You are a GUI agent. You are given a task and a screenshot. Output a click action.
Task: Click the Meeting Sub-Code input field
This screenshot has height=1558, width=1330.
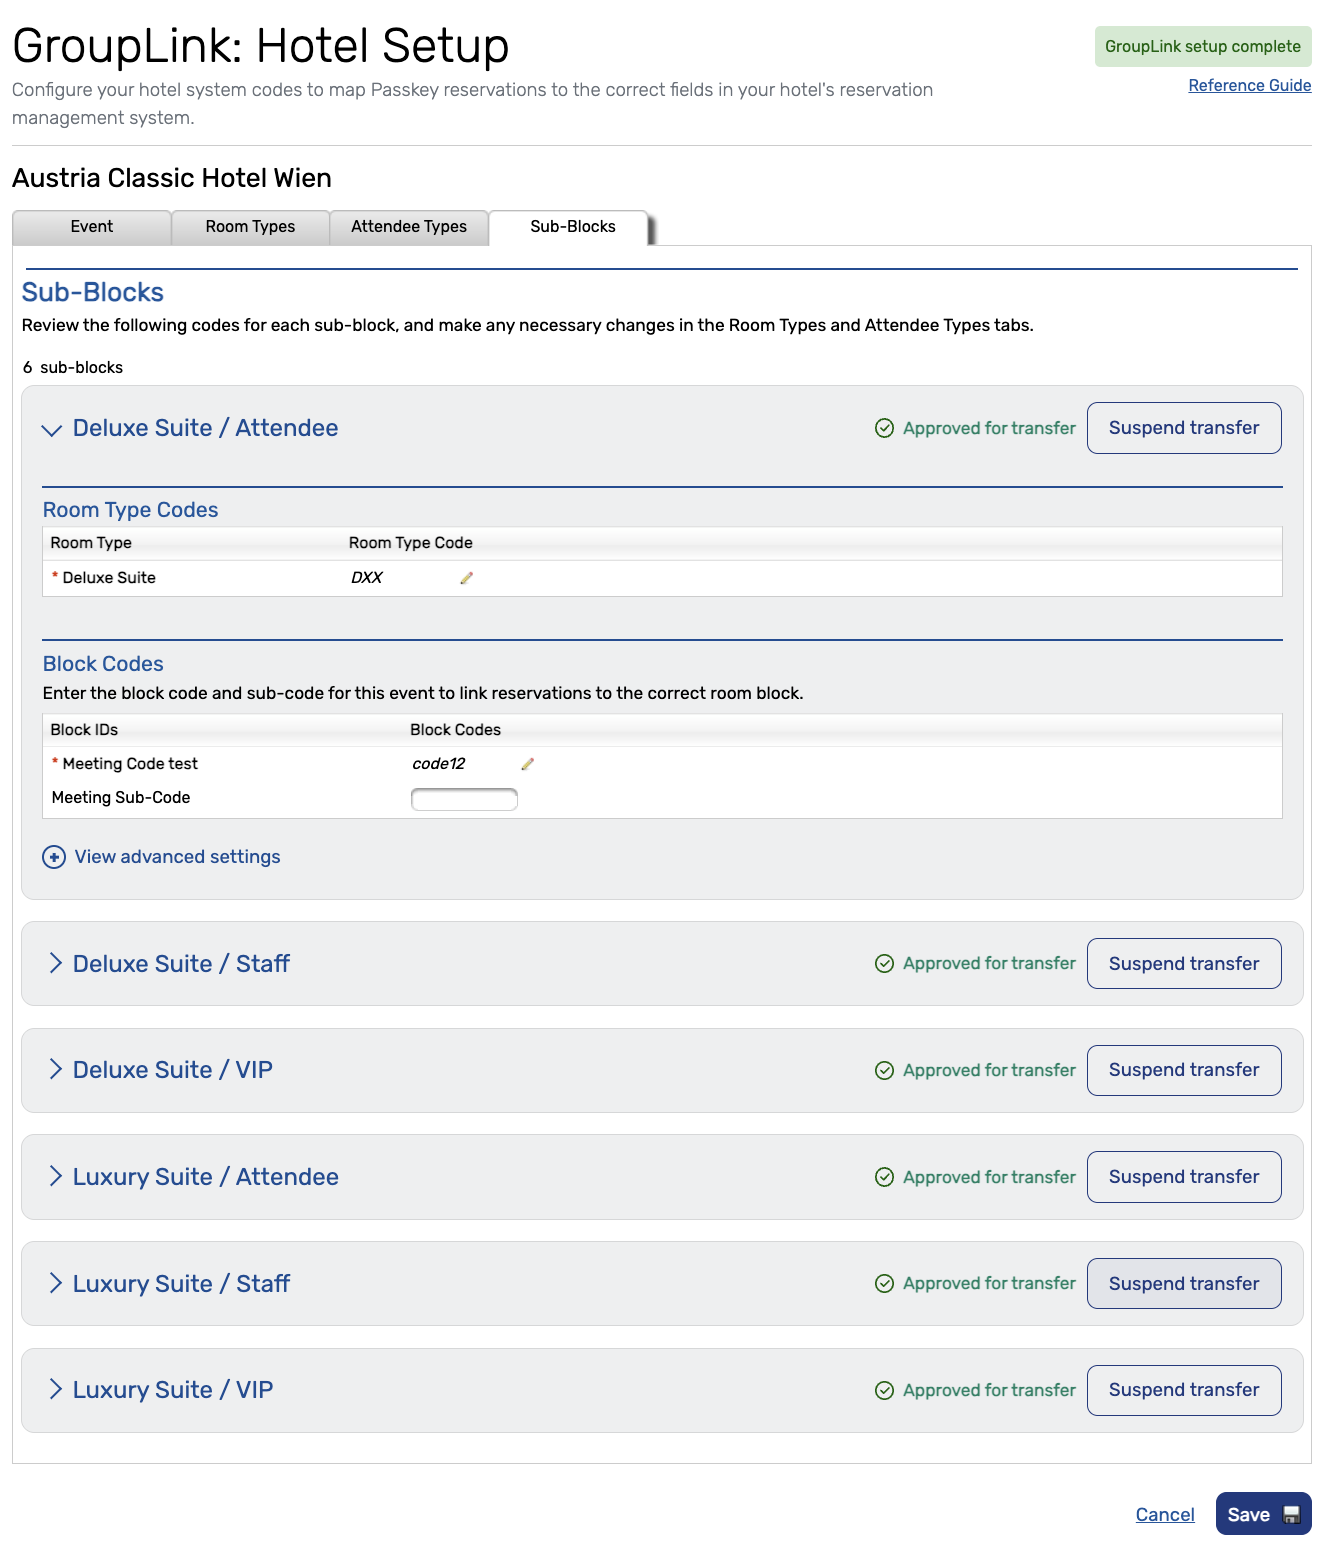pos(464,799)
